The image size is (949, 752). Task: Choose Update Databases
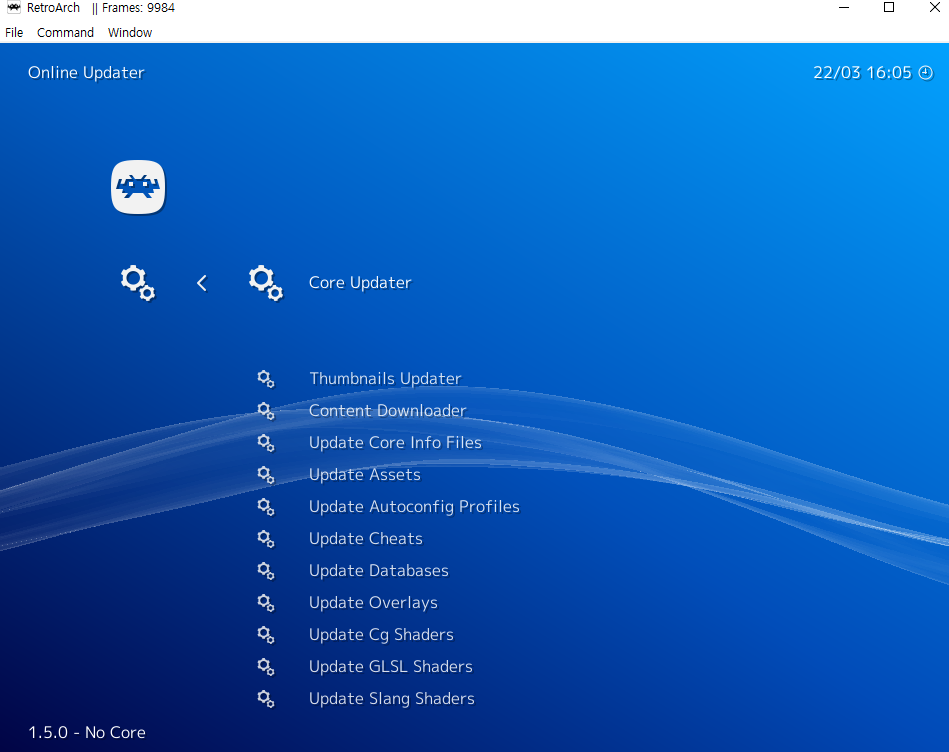(x=379, y=571)
